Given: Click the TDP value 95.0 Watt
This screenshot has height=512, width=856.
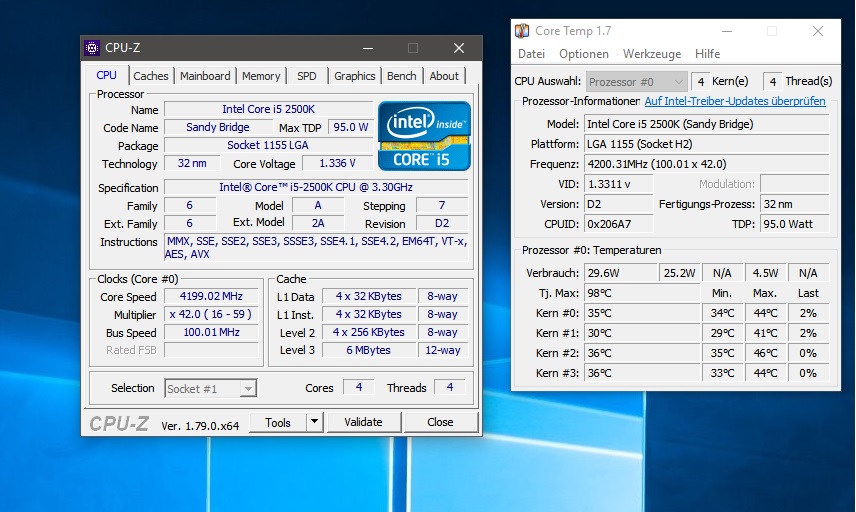Looking at the screenshot, I should point(794,224).
